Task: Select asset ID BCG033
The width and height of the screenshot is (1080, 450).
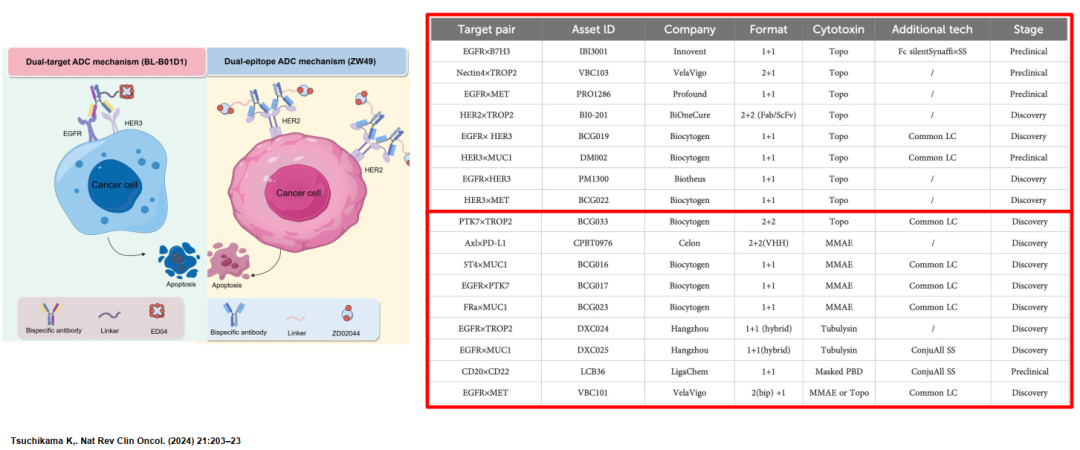Action: click(x=593, y=222)
